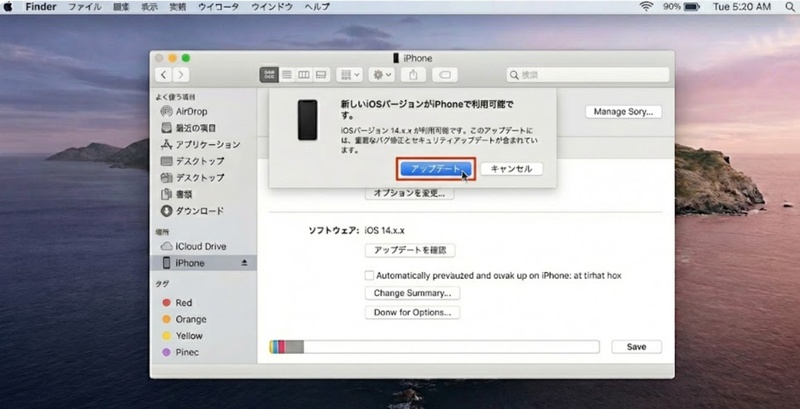Click the Wi-Fi status icon
Viewport: 800px width, 409px height.
click(646, 7)
